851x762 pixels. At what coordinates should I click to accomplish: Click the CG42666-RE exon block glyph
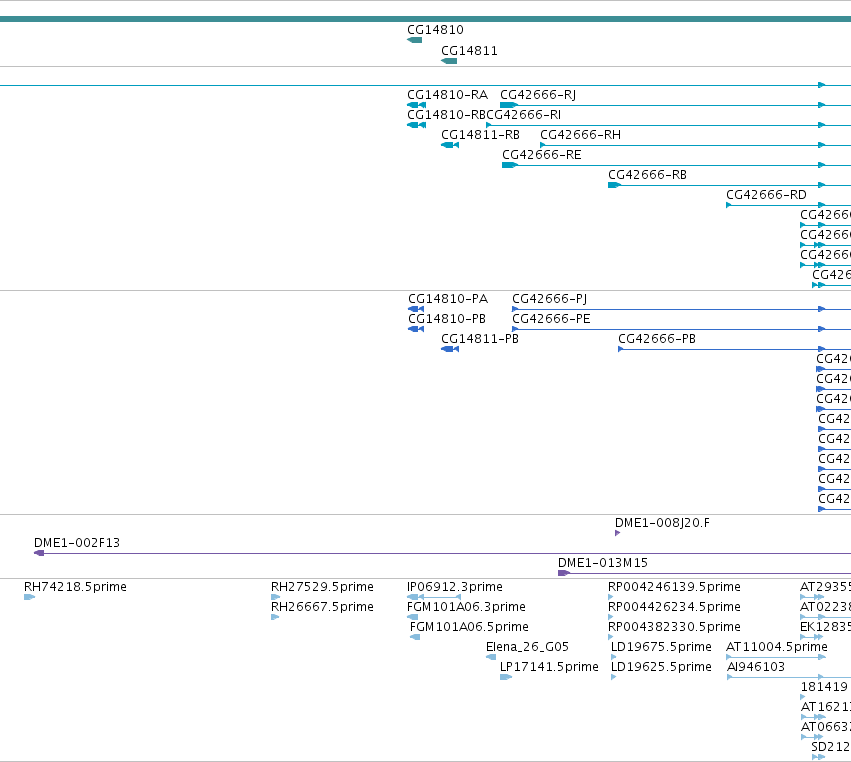(509, 165)
